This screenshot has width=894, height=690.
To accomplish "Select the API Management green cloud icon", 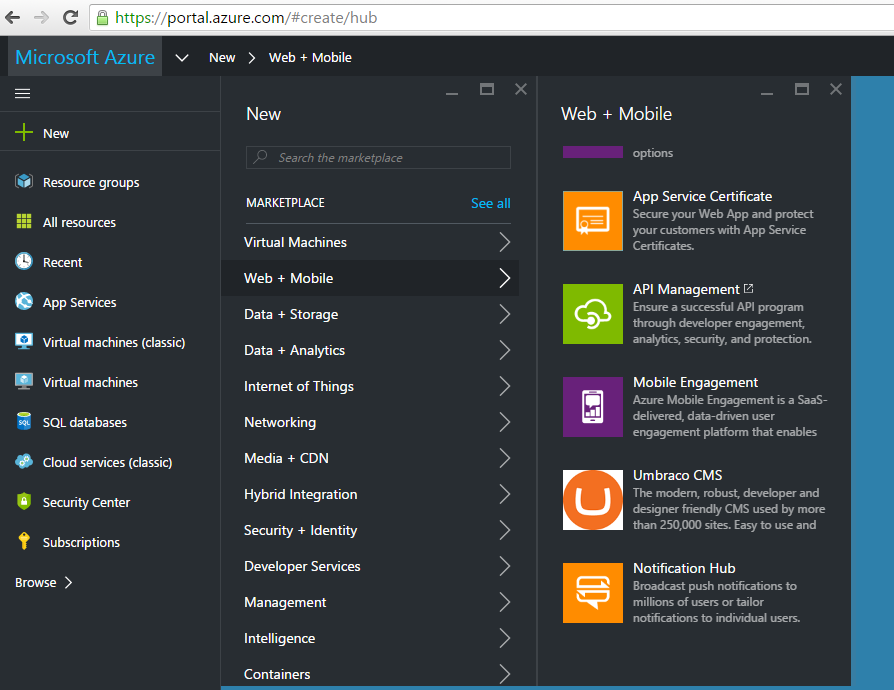I will (593, 314).
